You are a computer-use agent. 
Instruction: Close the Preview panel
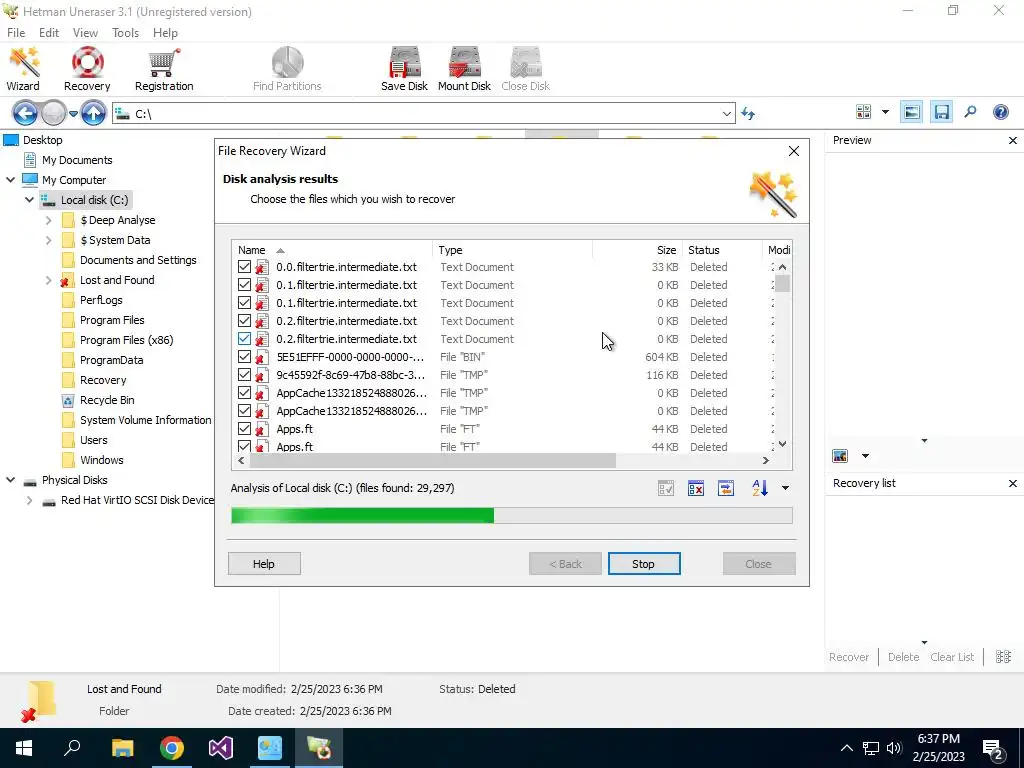(x=1013, y=140)
